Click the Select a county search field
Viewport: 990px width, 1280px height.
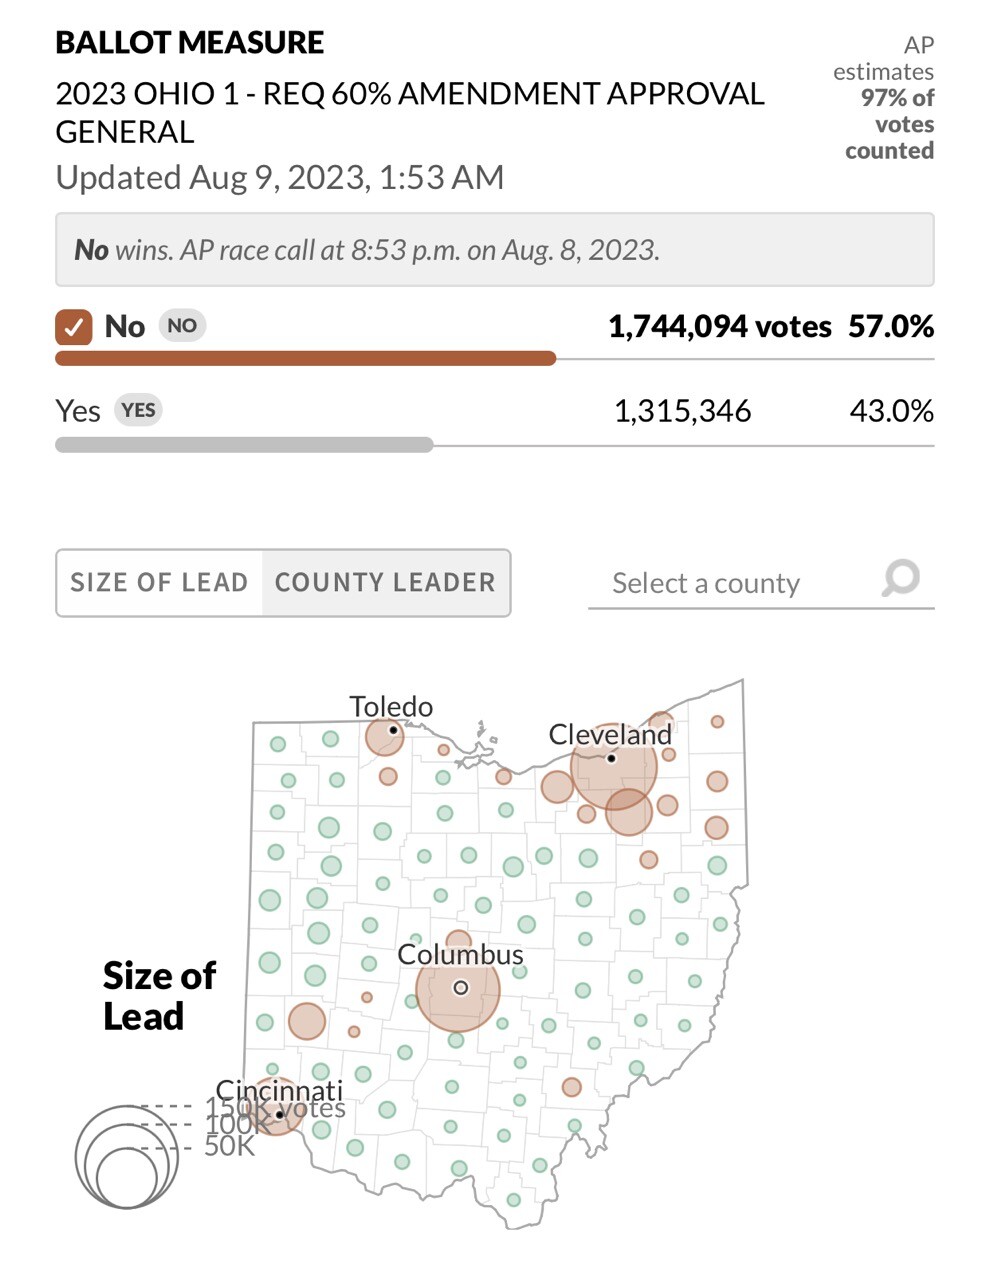730,583
